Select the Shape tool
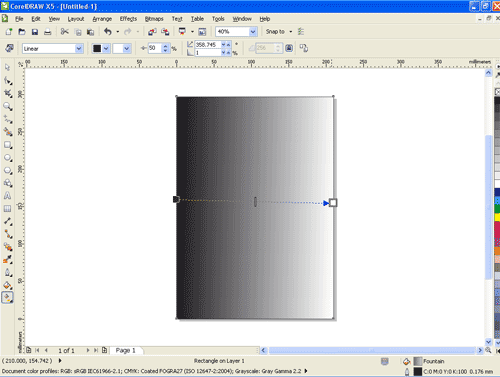The height and width of the screenshot is (377, 500). 7,81
